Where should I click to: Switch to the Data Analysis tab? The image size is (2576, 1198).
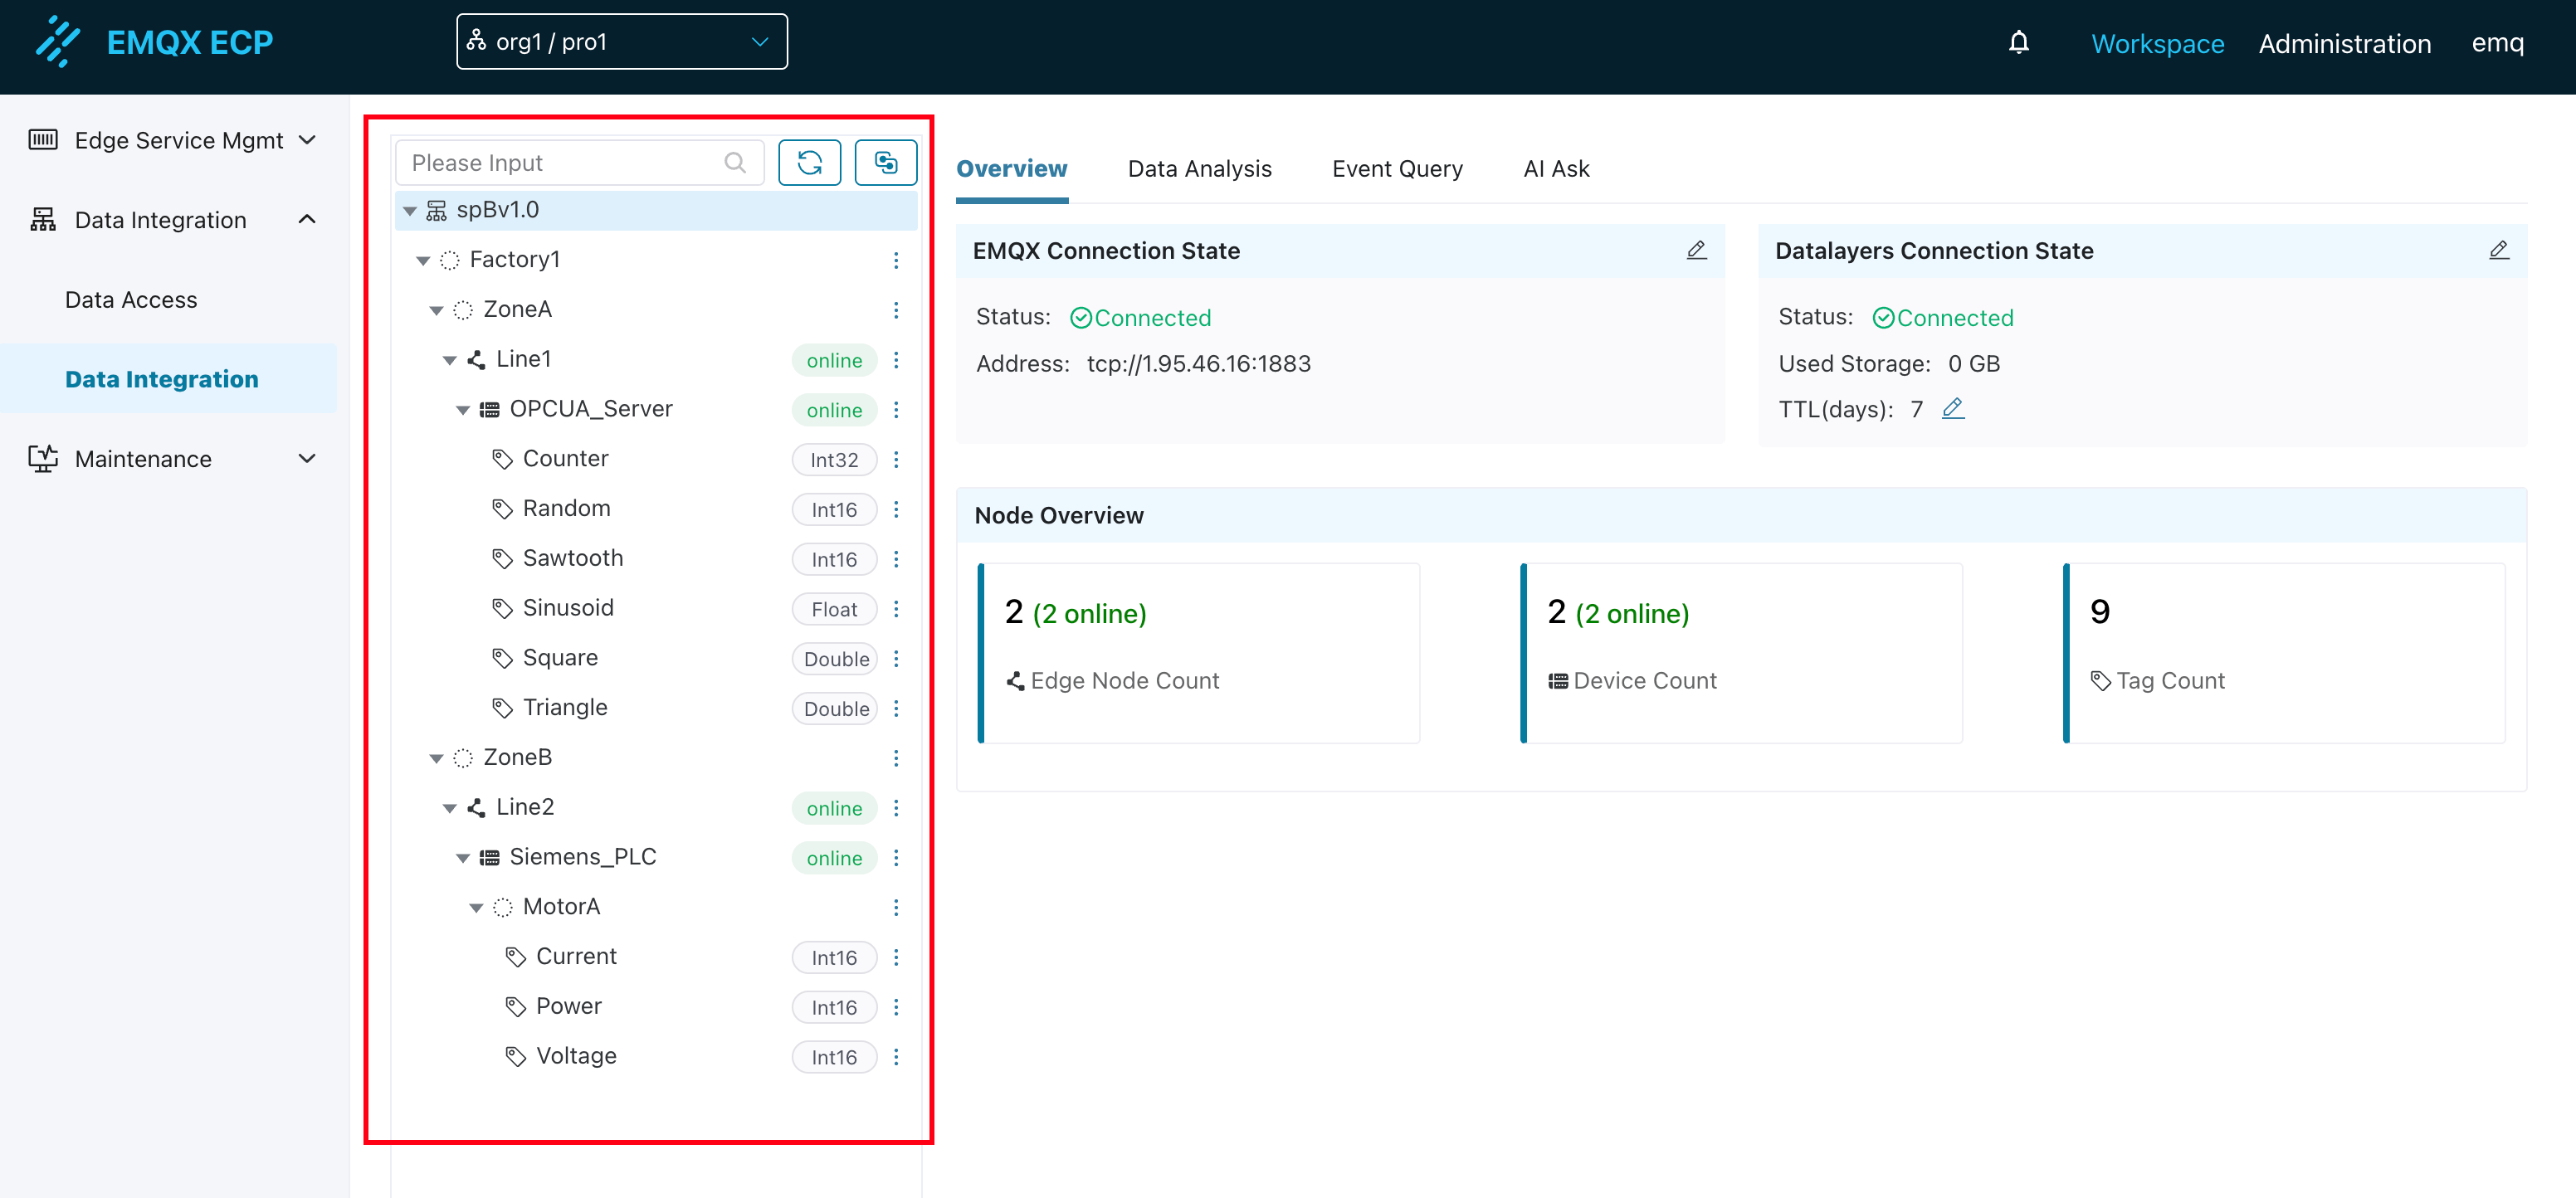1199,169
